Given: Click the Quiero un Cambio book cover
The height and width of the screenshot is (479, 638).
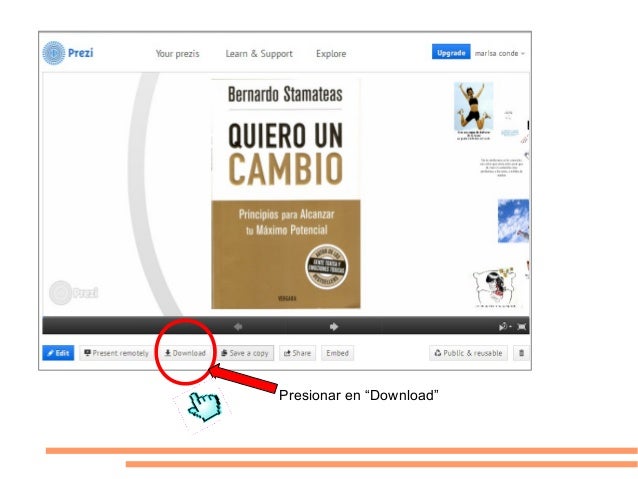Looking at the screenshot, I should tap(286, 194).
